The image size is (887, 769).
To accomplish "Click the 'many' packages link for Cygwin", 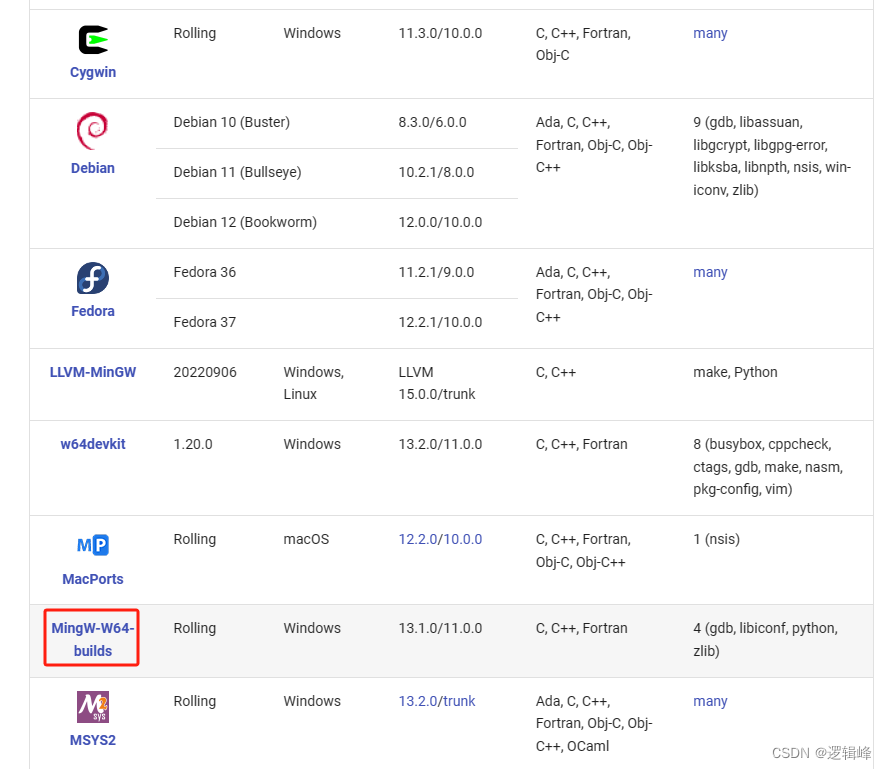I will (710, 33).
